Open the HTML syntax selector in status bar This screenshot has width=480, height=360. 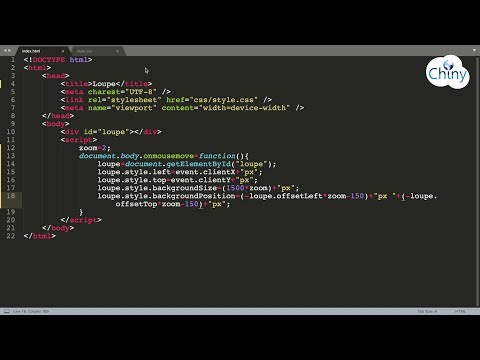pyautogui.click(x=460, y=311)
